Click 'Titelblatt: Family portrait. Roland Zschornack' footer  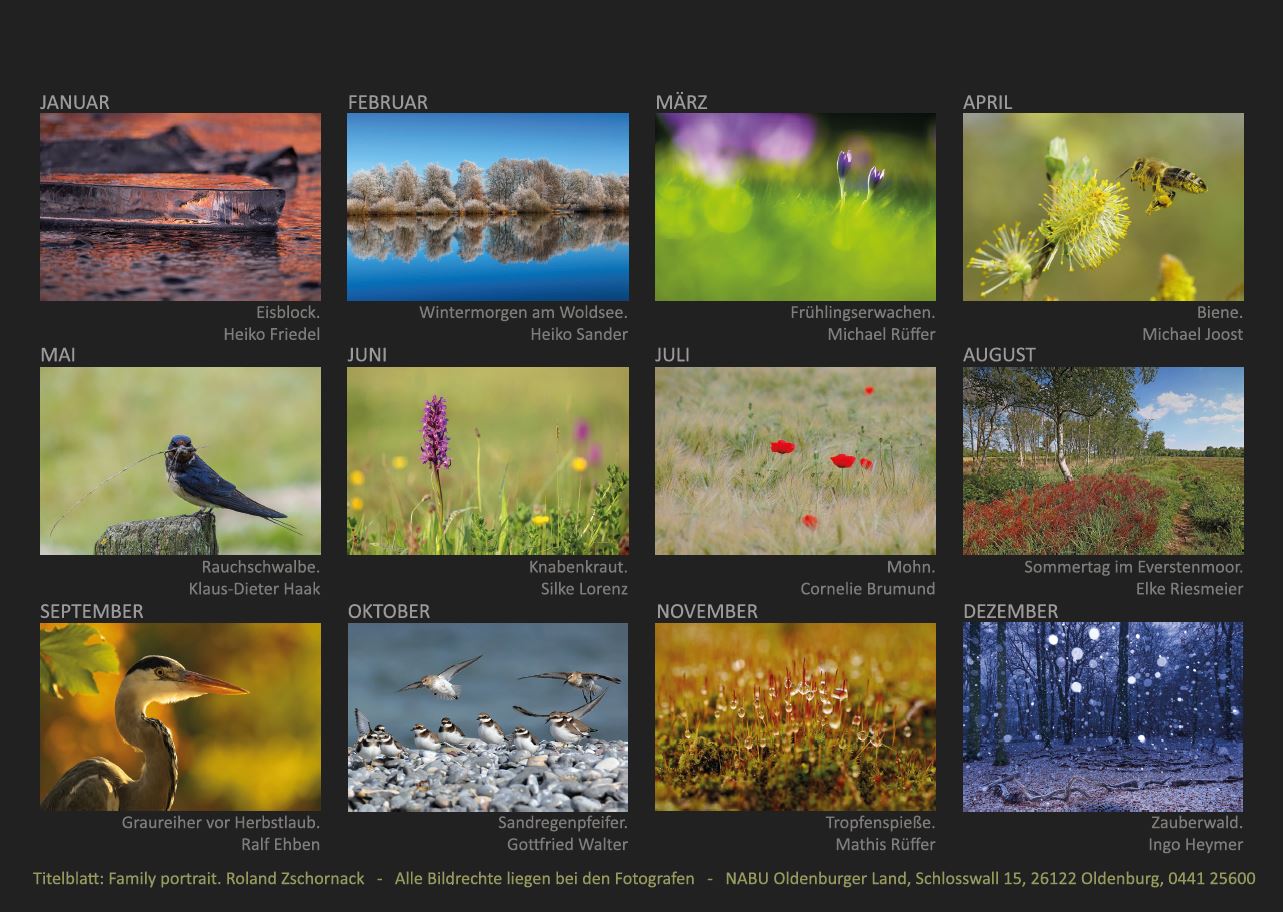coord(199,879)
